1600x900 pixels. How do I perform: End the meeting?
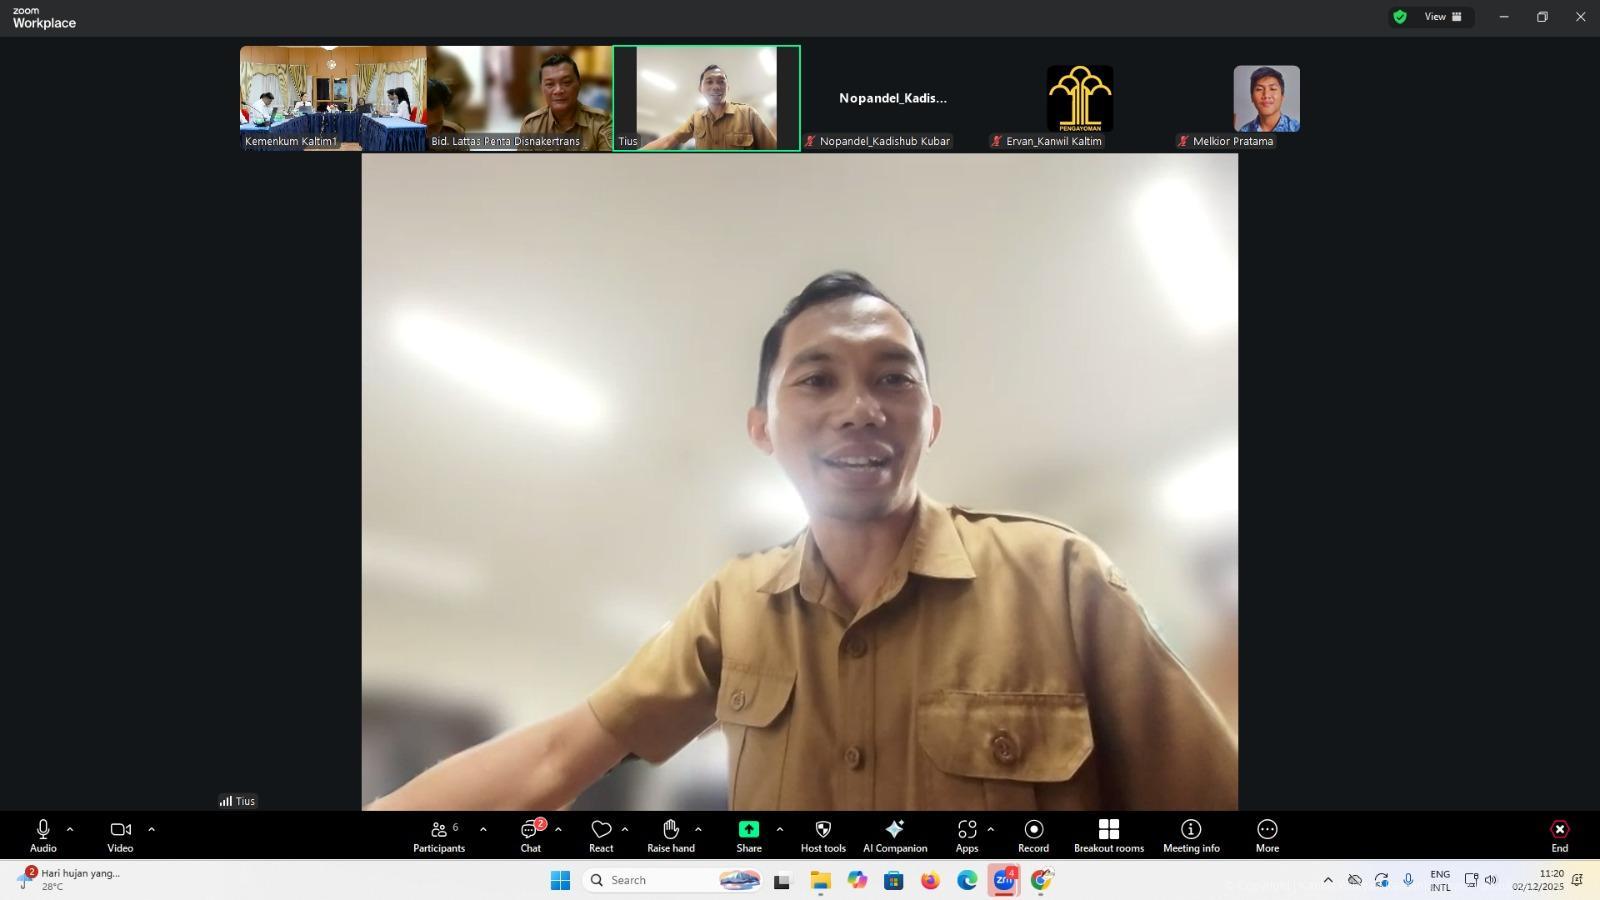[x=1559, y=836]
